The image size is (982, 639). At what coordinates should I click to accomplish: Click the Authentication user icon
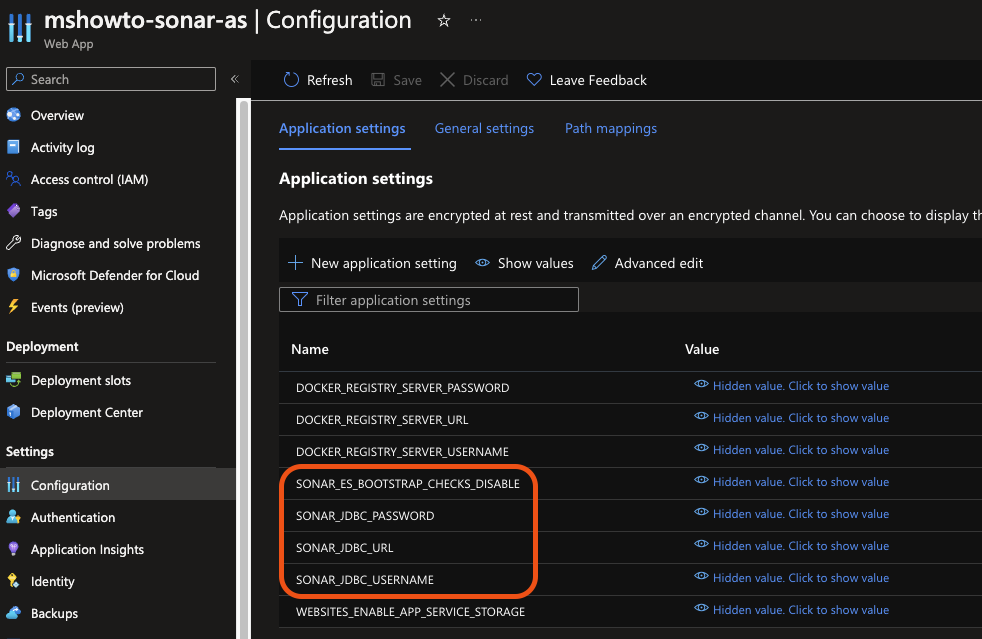[x=14, y=517]
